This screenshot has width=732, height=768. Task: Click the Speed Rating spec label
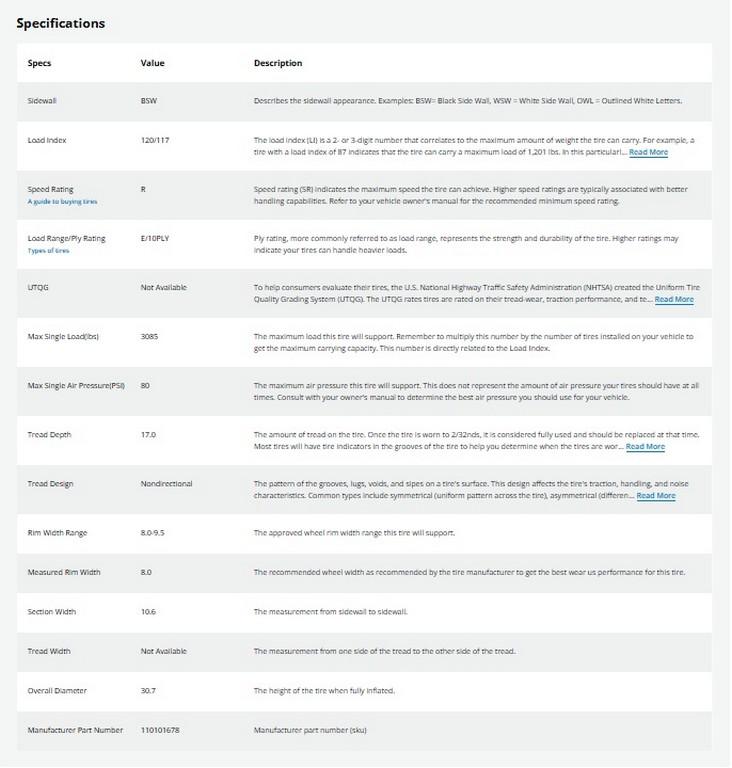point(50,189)
